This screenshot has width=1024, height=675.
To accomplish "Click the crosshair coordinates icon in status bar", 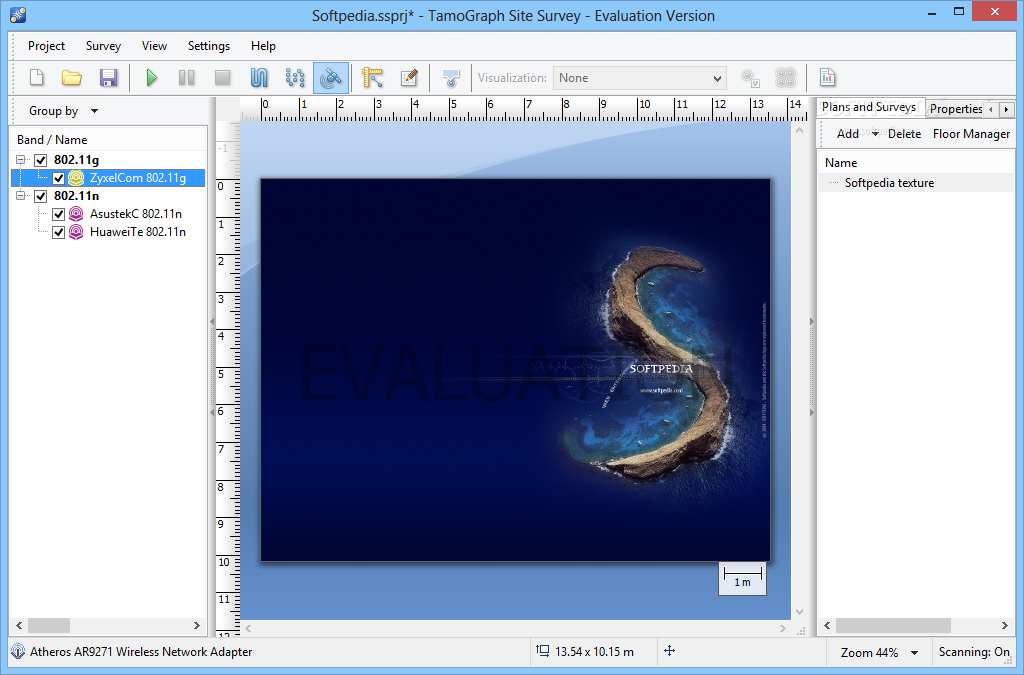I will click(669, 651).
